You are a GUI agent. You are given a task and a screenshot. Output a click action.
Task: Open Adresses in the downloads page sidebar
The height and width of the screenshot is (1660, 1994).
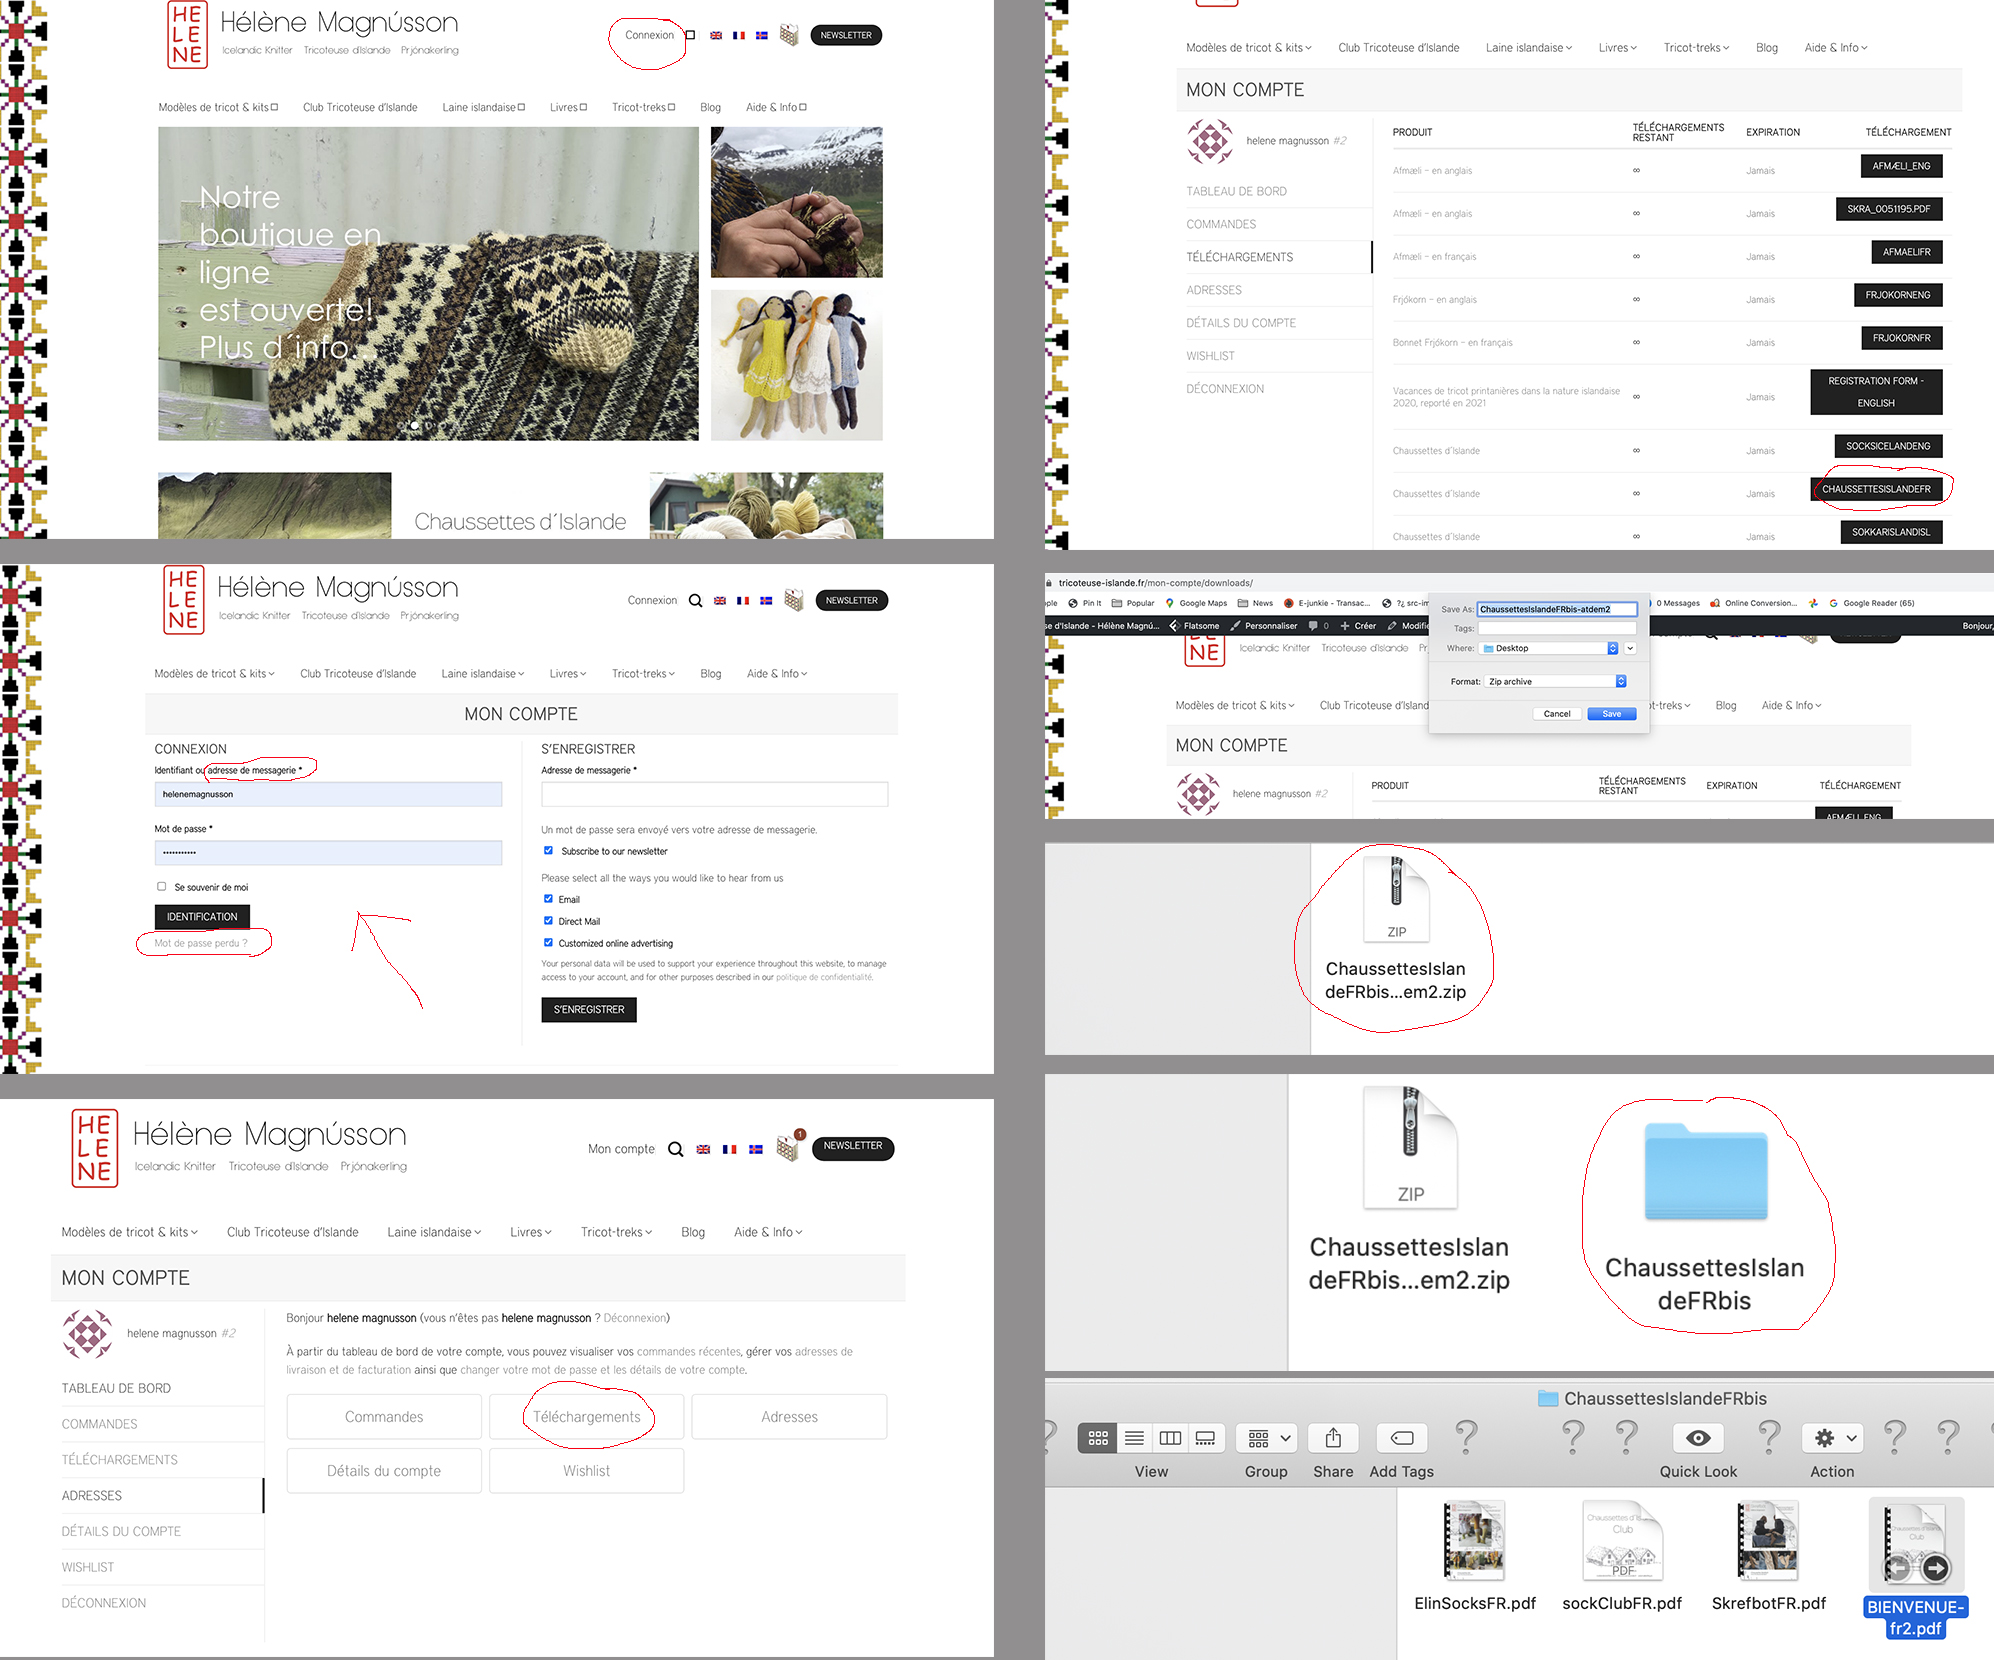click(x=1214, y=290)
